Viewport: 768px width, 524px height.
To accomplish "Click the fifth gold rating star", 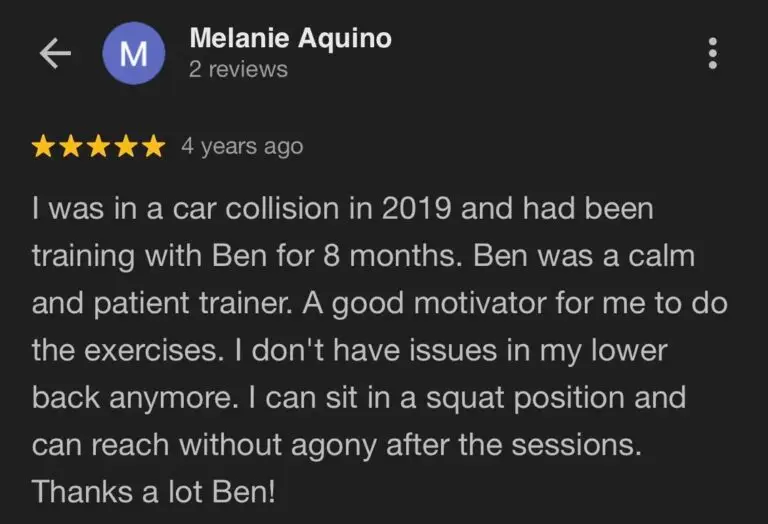I will click(x=152, y=147).
